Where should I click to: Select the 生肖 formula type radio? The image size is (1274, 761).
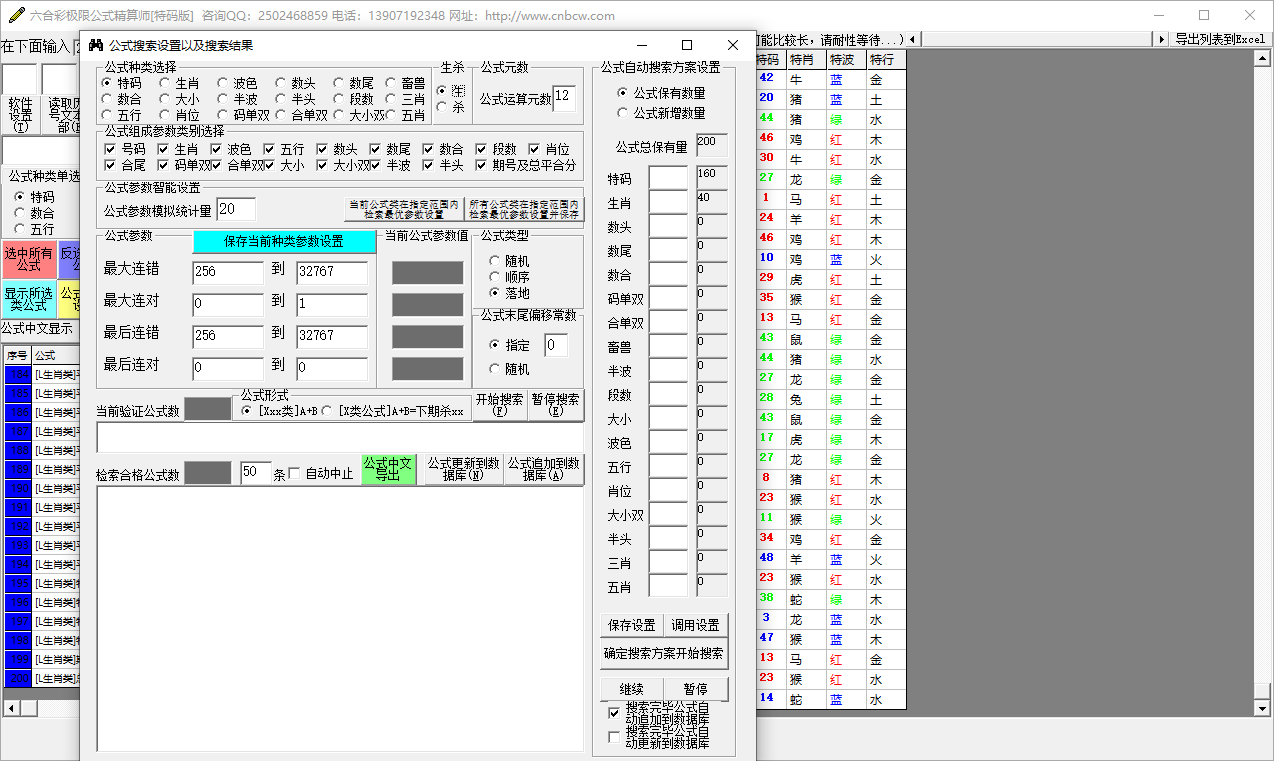pos(165,84)
